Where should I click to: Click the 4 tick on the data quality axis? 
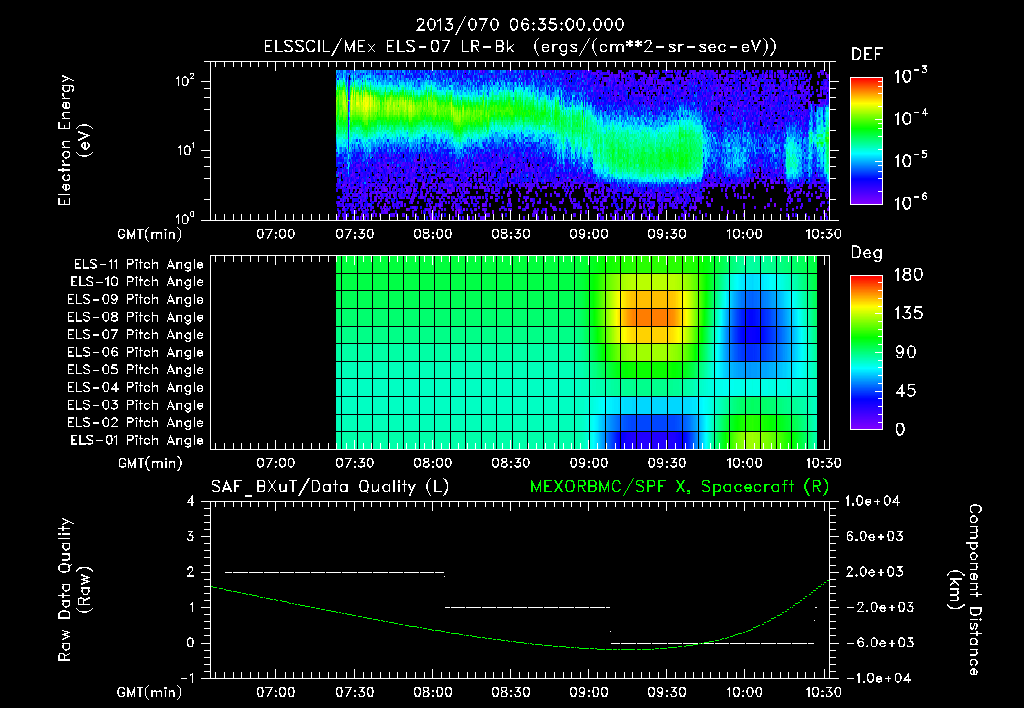[x=191, y=501]
